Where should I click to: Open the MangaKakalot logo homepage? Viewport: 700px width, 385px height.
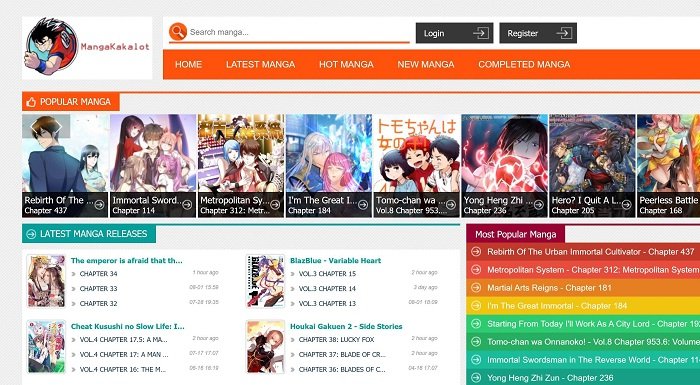coord(87,48)
